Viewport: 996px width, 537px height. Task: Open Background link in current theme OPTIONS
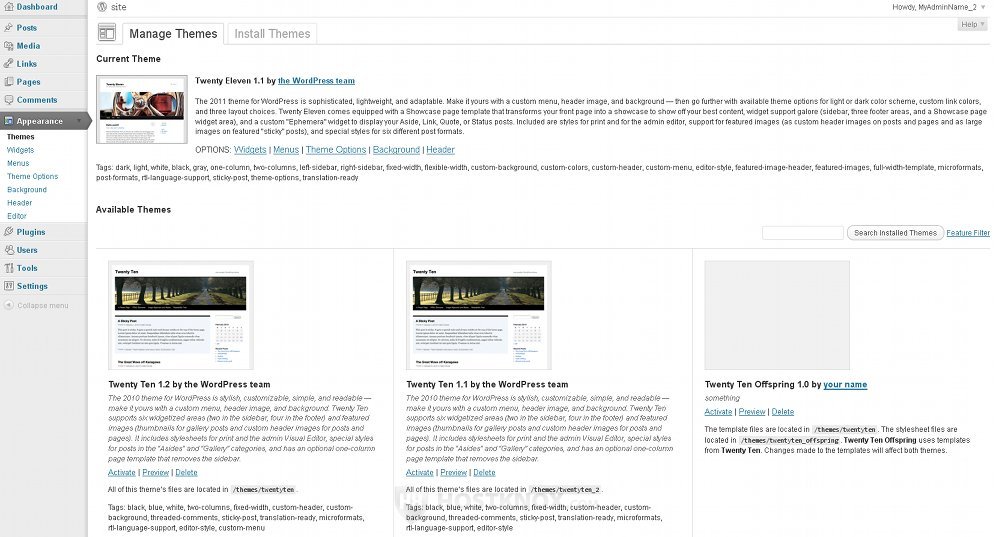pyautogui.click(x=396, y=150)
